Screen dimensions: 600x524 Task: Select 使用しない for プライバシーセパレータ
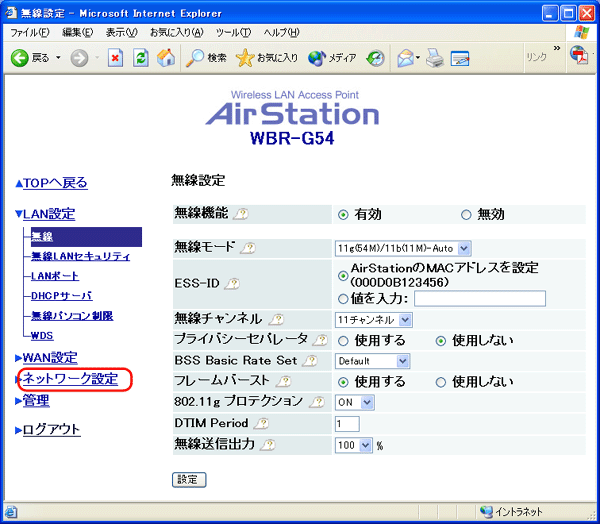[x=441, y=341]
